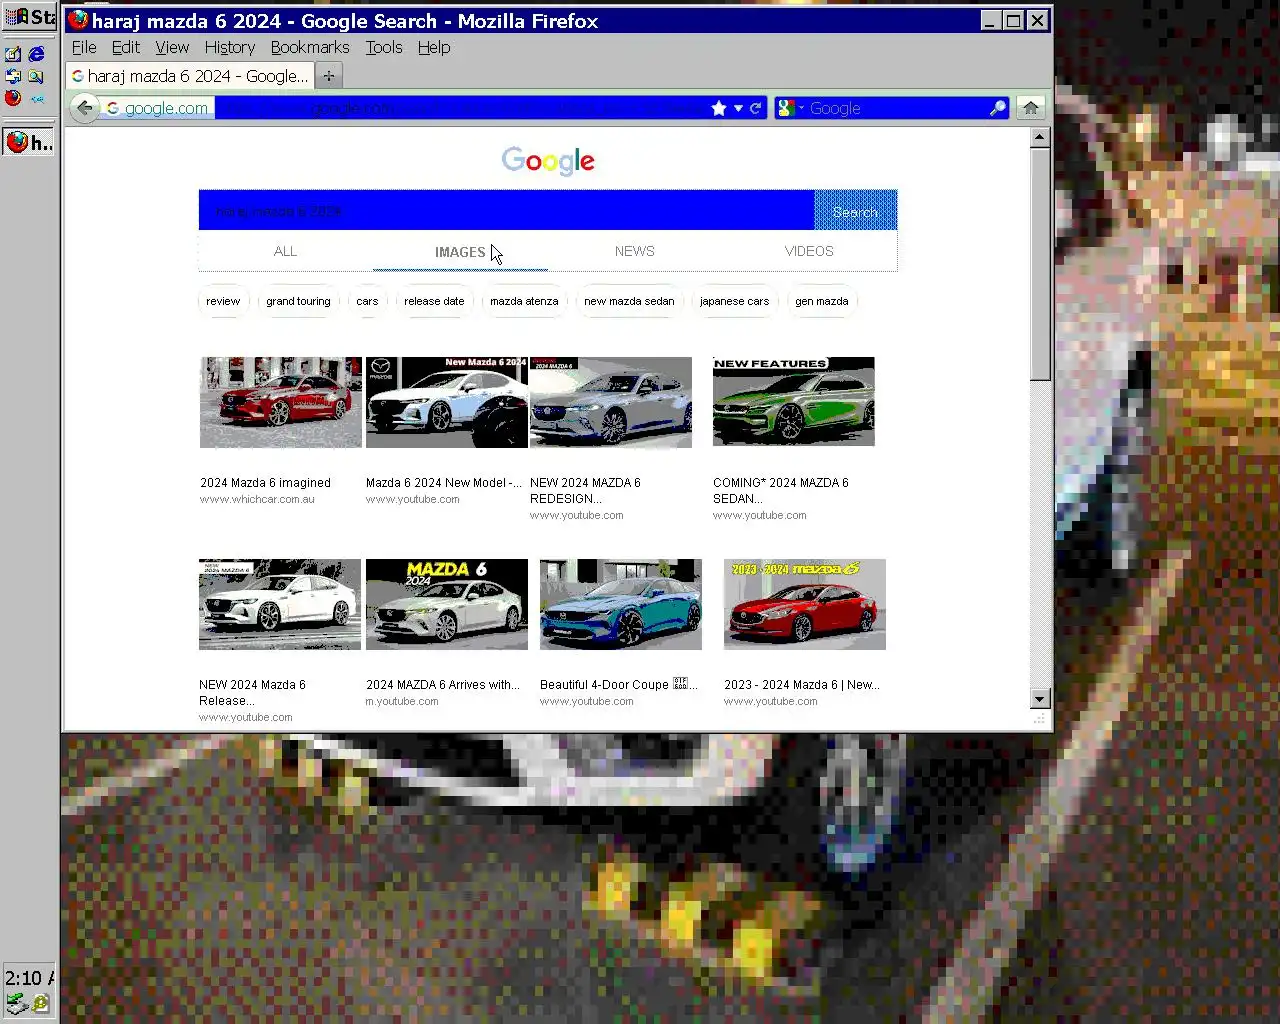Click the Google Search button

(x=855, y=210)
